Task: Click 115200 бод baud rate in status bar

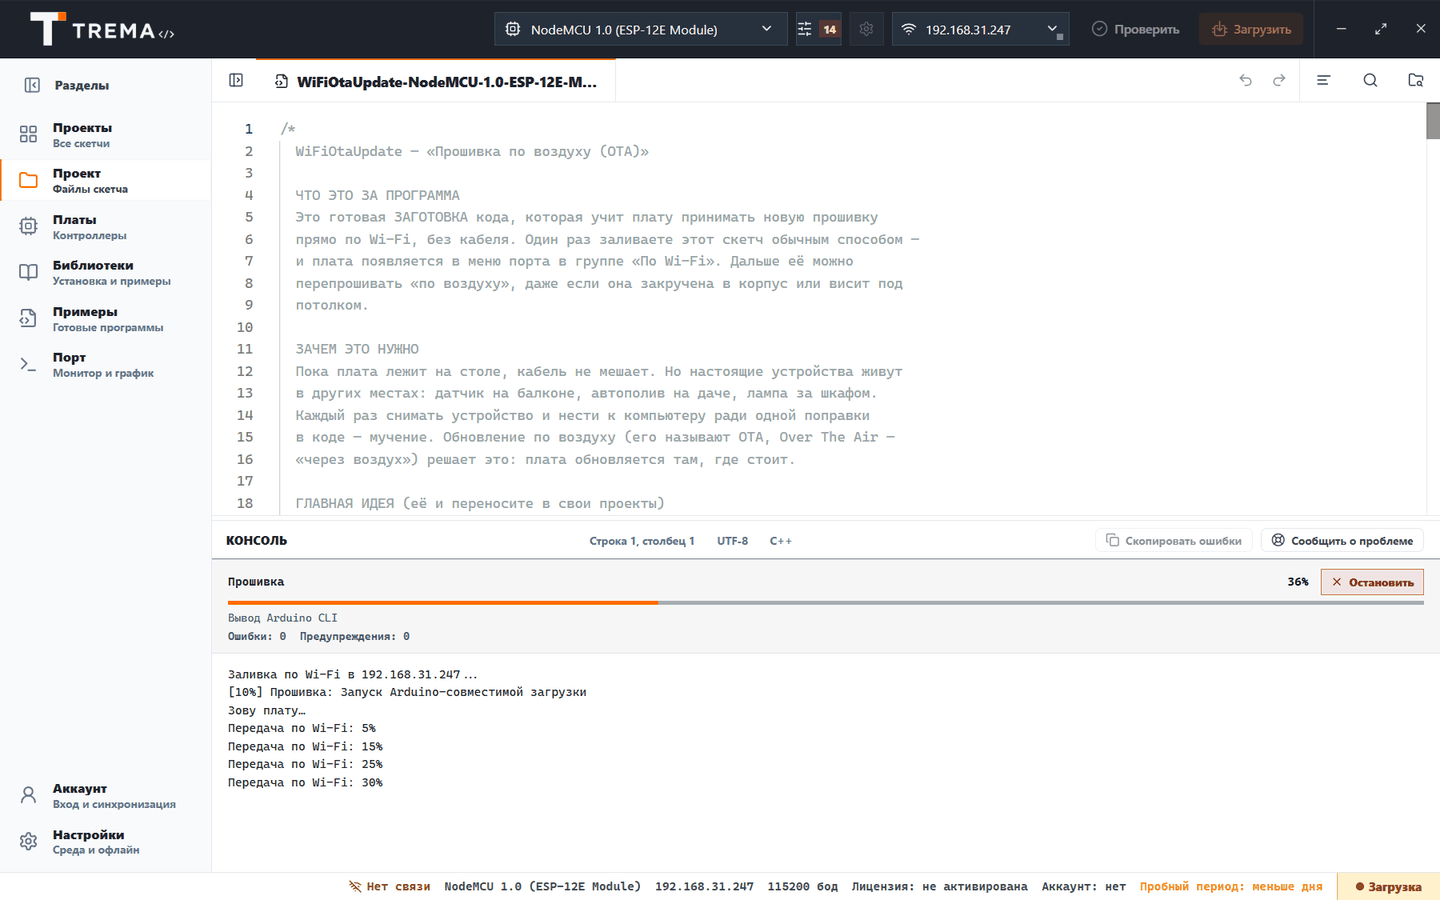Action: pos(802,886)
